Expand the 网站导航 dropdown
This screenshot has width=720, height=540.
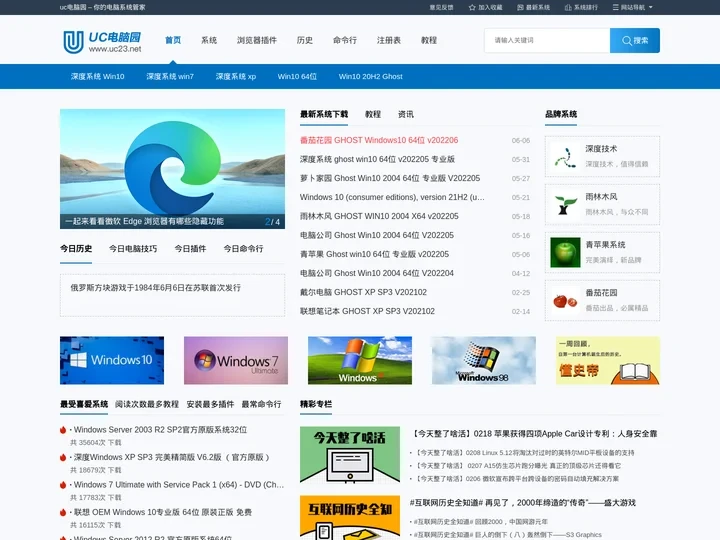click(632, 7)
